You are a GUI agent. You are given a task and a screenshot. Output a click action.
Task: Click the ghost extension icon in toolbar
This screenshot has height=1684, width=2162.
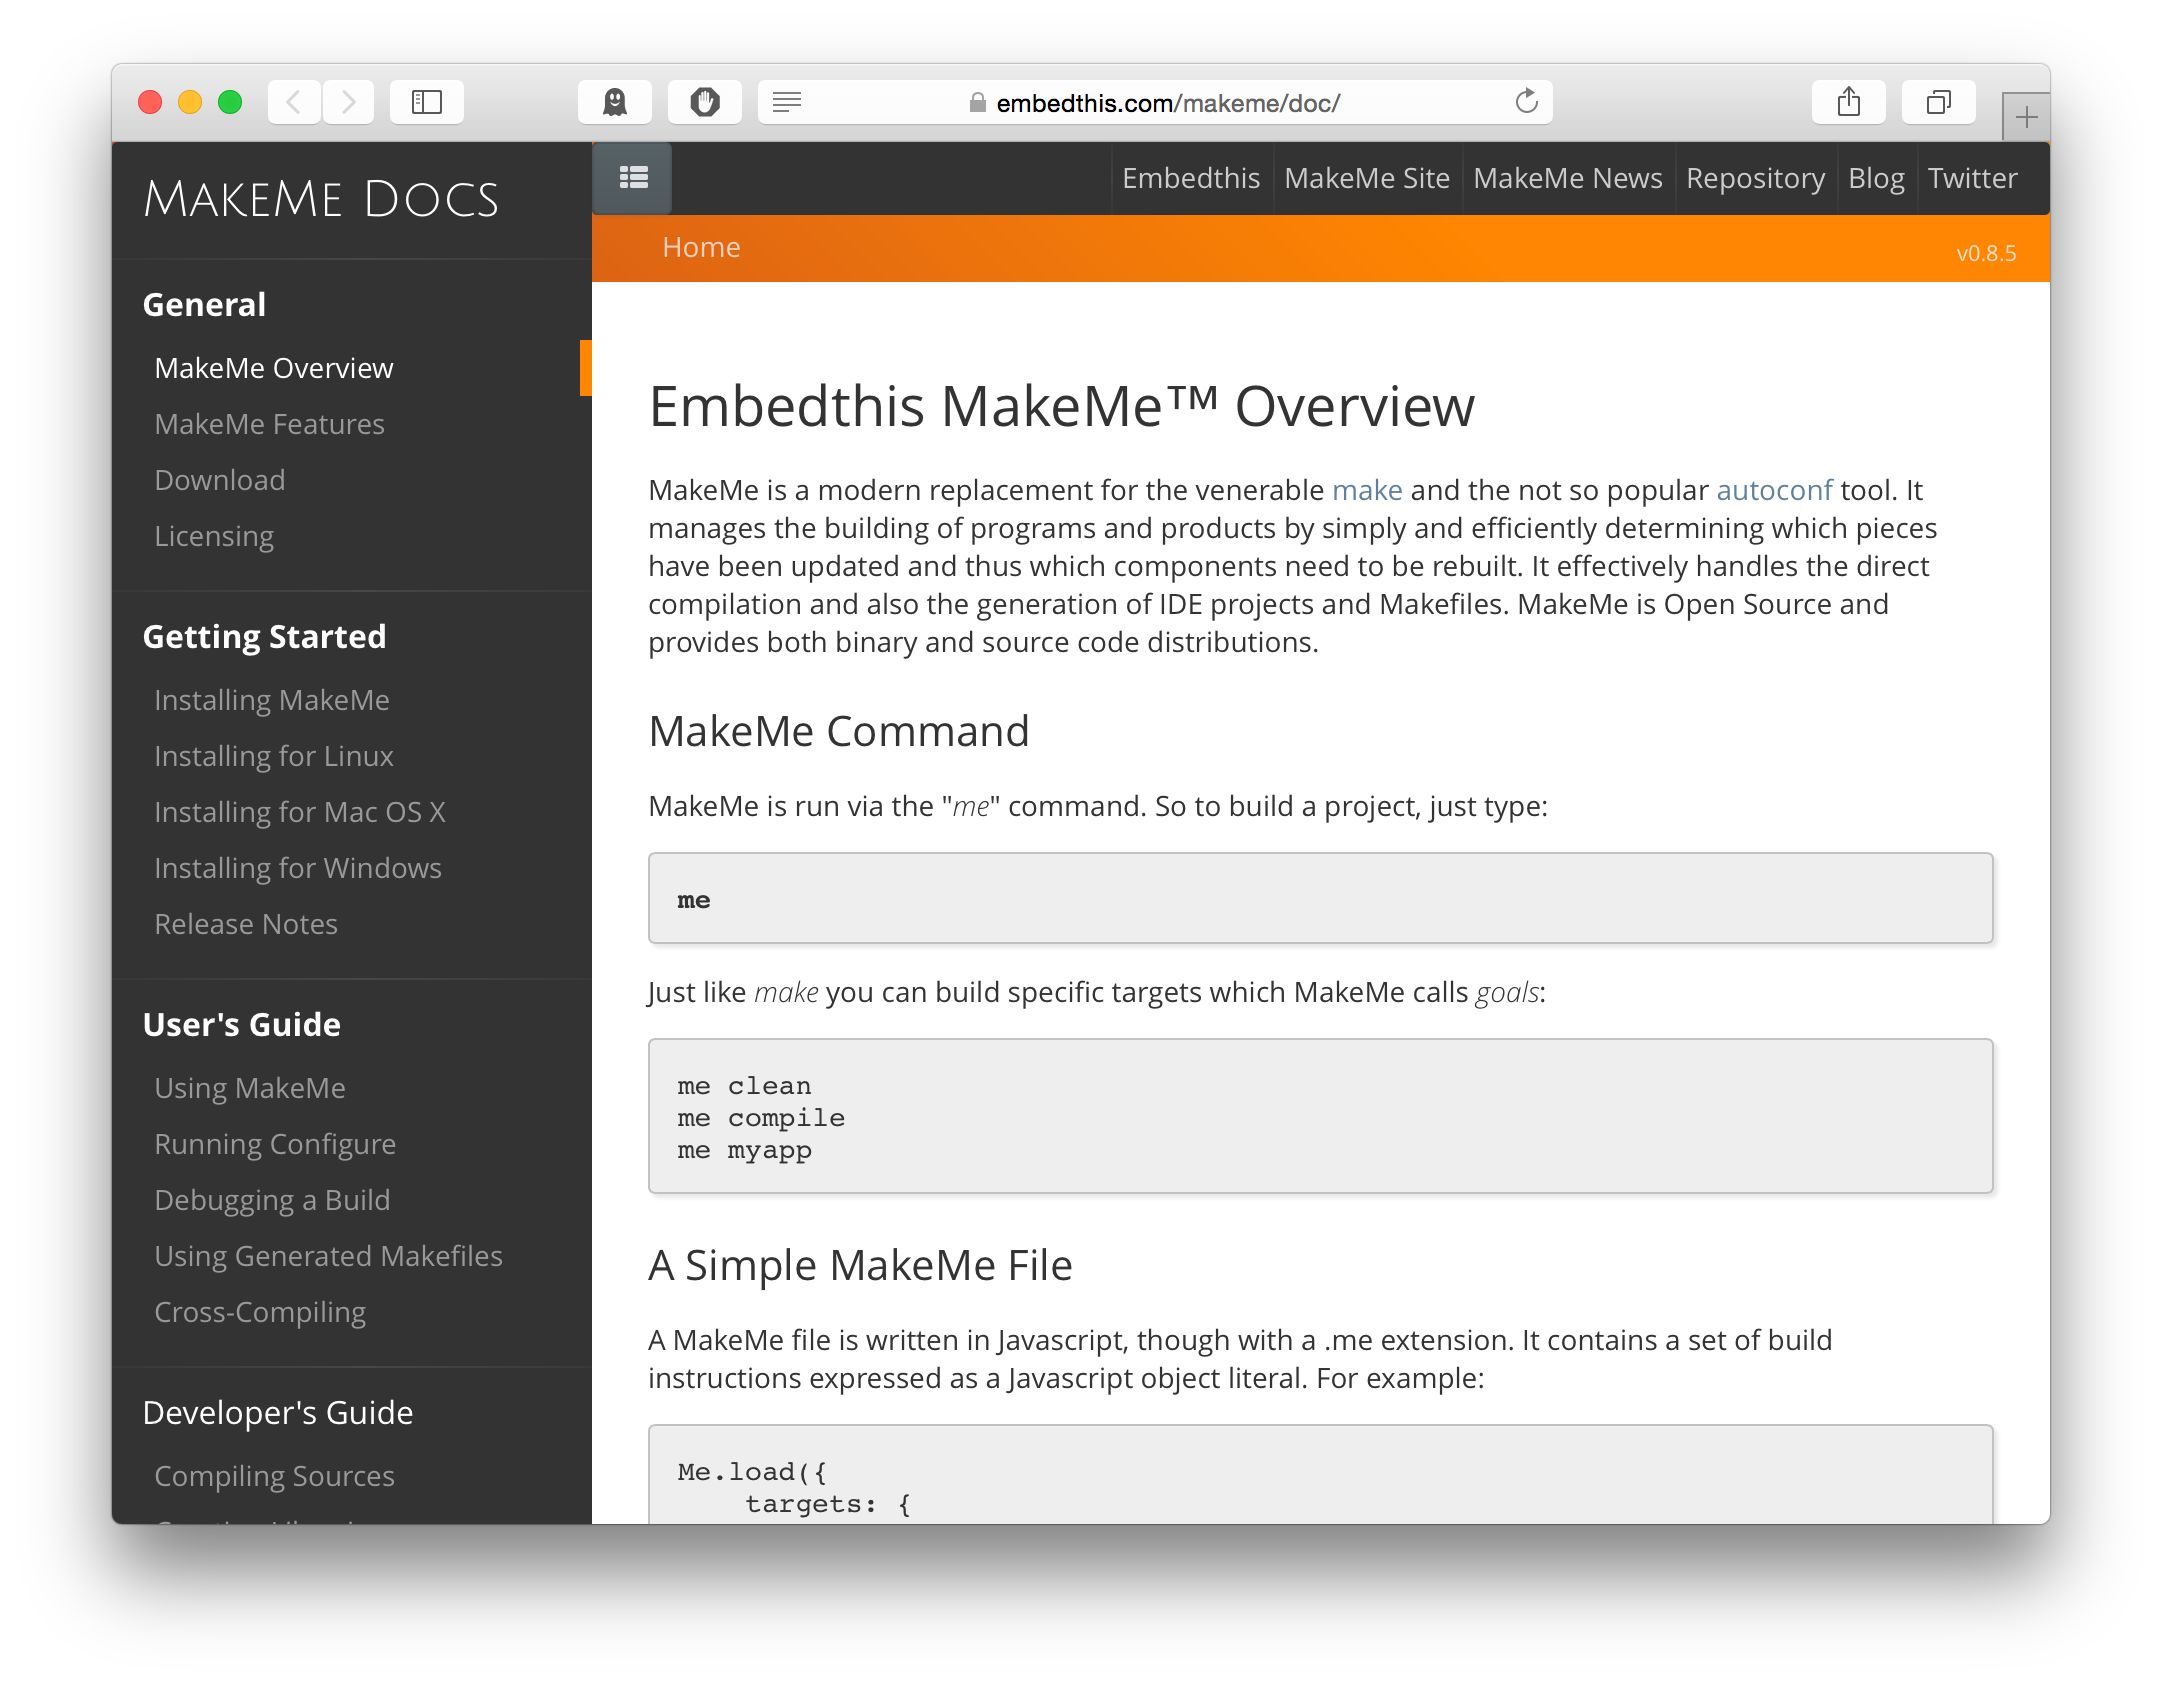point(615,101)
